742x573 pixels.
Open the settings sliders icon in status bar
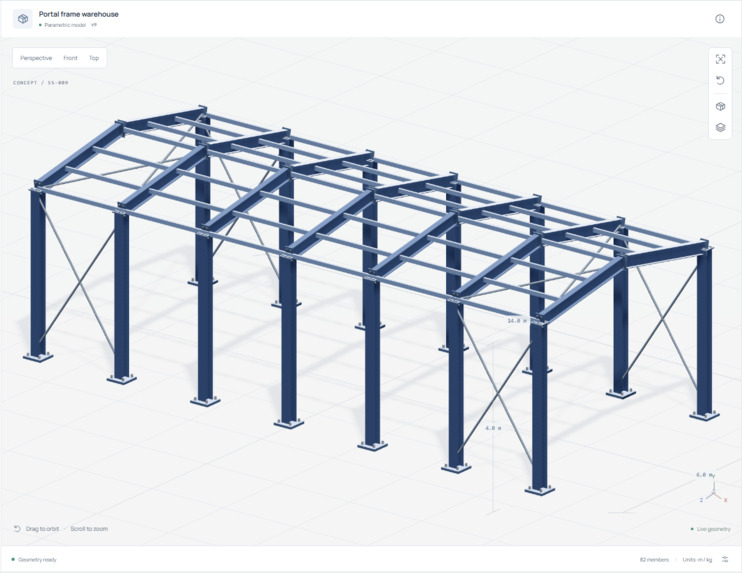click(x=725, y=559)
